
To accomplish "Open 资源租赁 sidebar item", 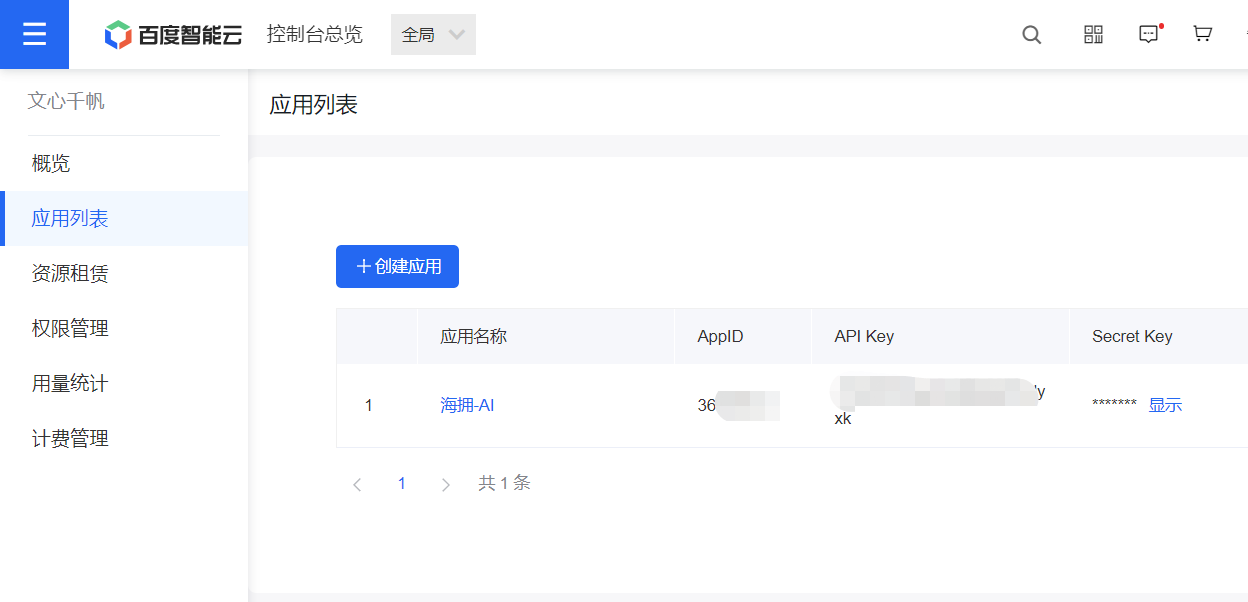I will (70, 274).
